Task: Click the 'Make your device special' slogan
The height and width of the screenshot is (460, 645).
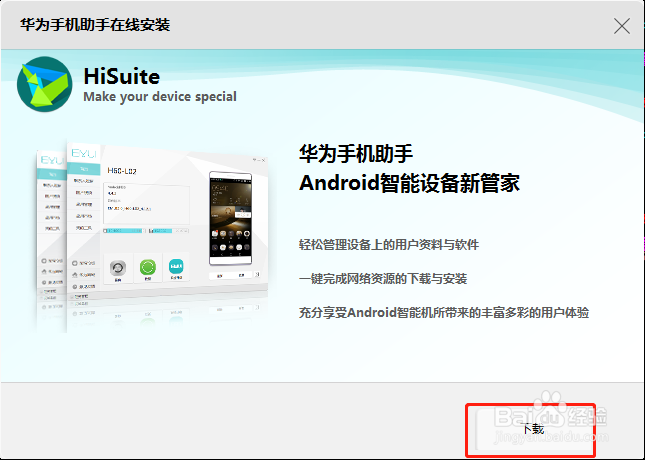Action: click(x=160, y=97)
